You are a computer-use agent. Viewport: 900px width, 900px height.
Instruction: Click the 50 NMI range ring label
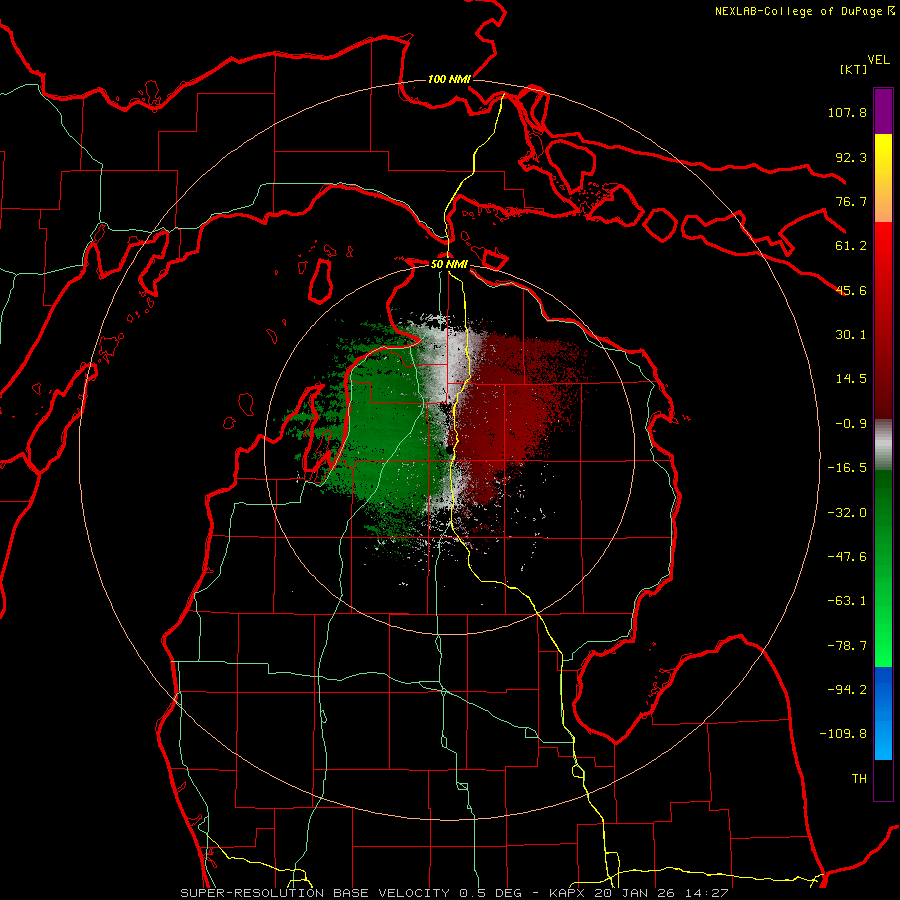[x=449, y=265]
